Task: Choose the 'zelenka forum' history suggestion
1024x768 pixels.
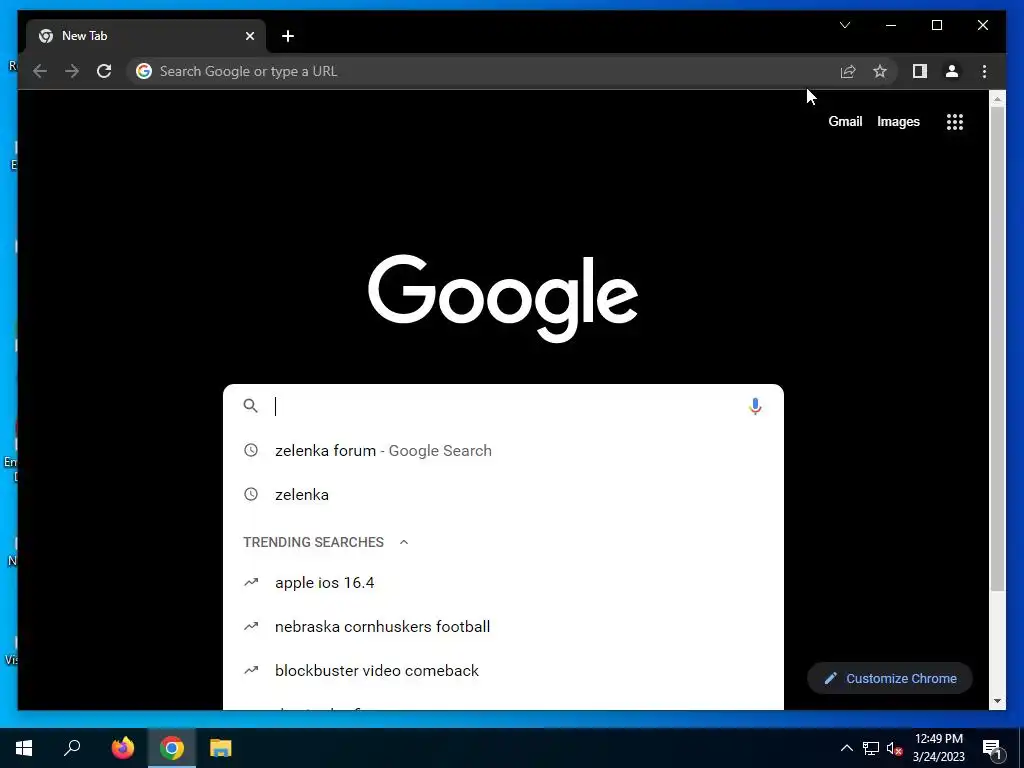Action: (x=503, y=451)
